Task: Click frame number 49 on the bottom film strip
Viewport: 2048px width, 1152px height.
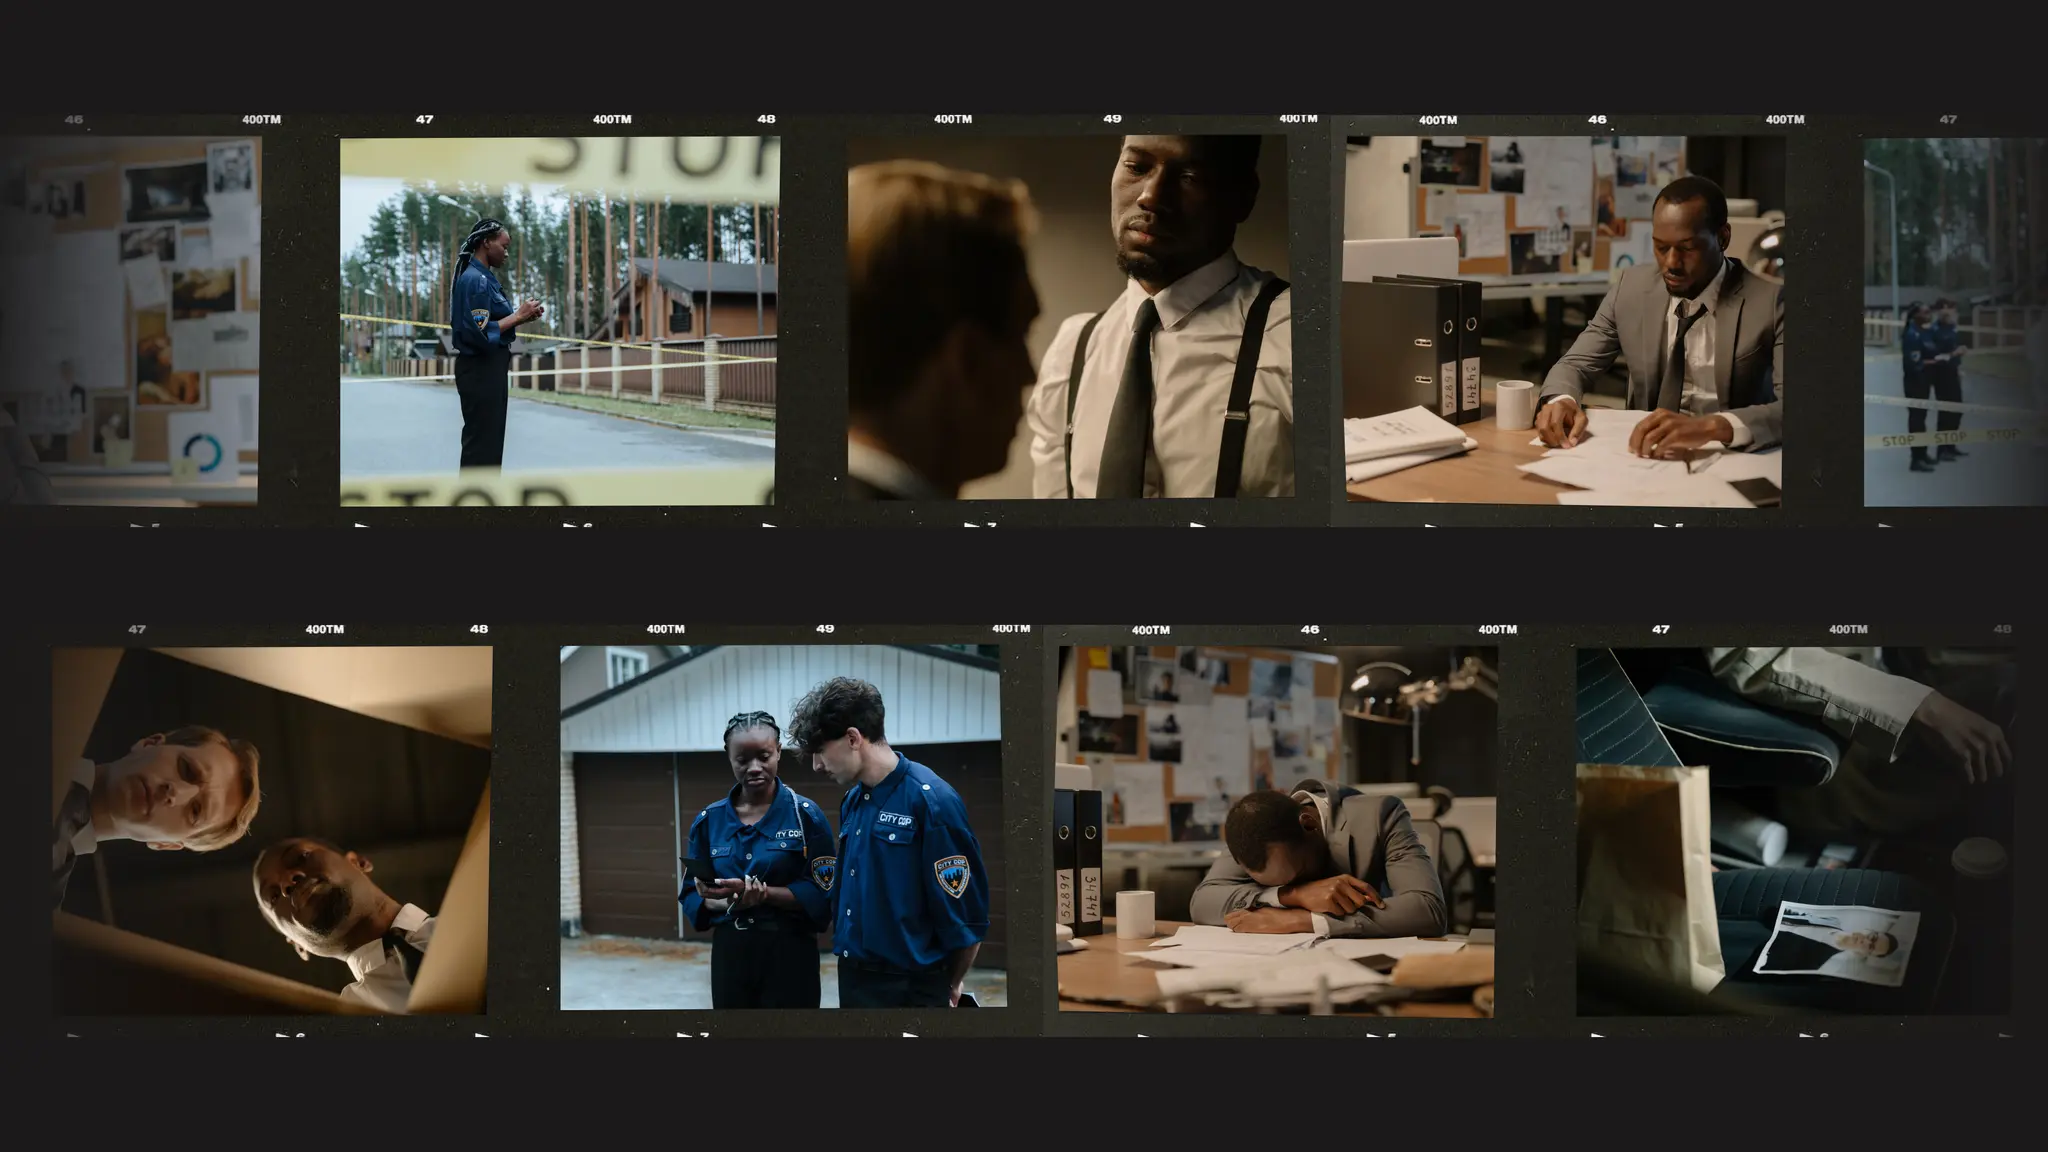Action: point(824,629)
